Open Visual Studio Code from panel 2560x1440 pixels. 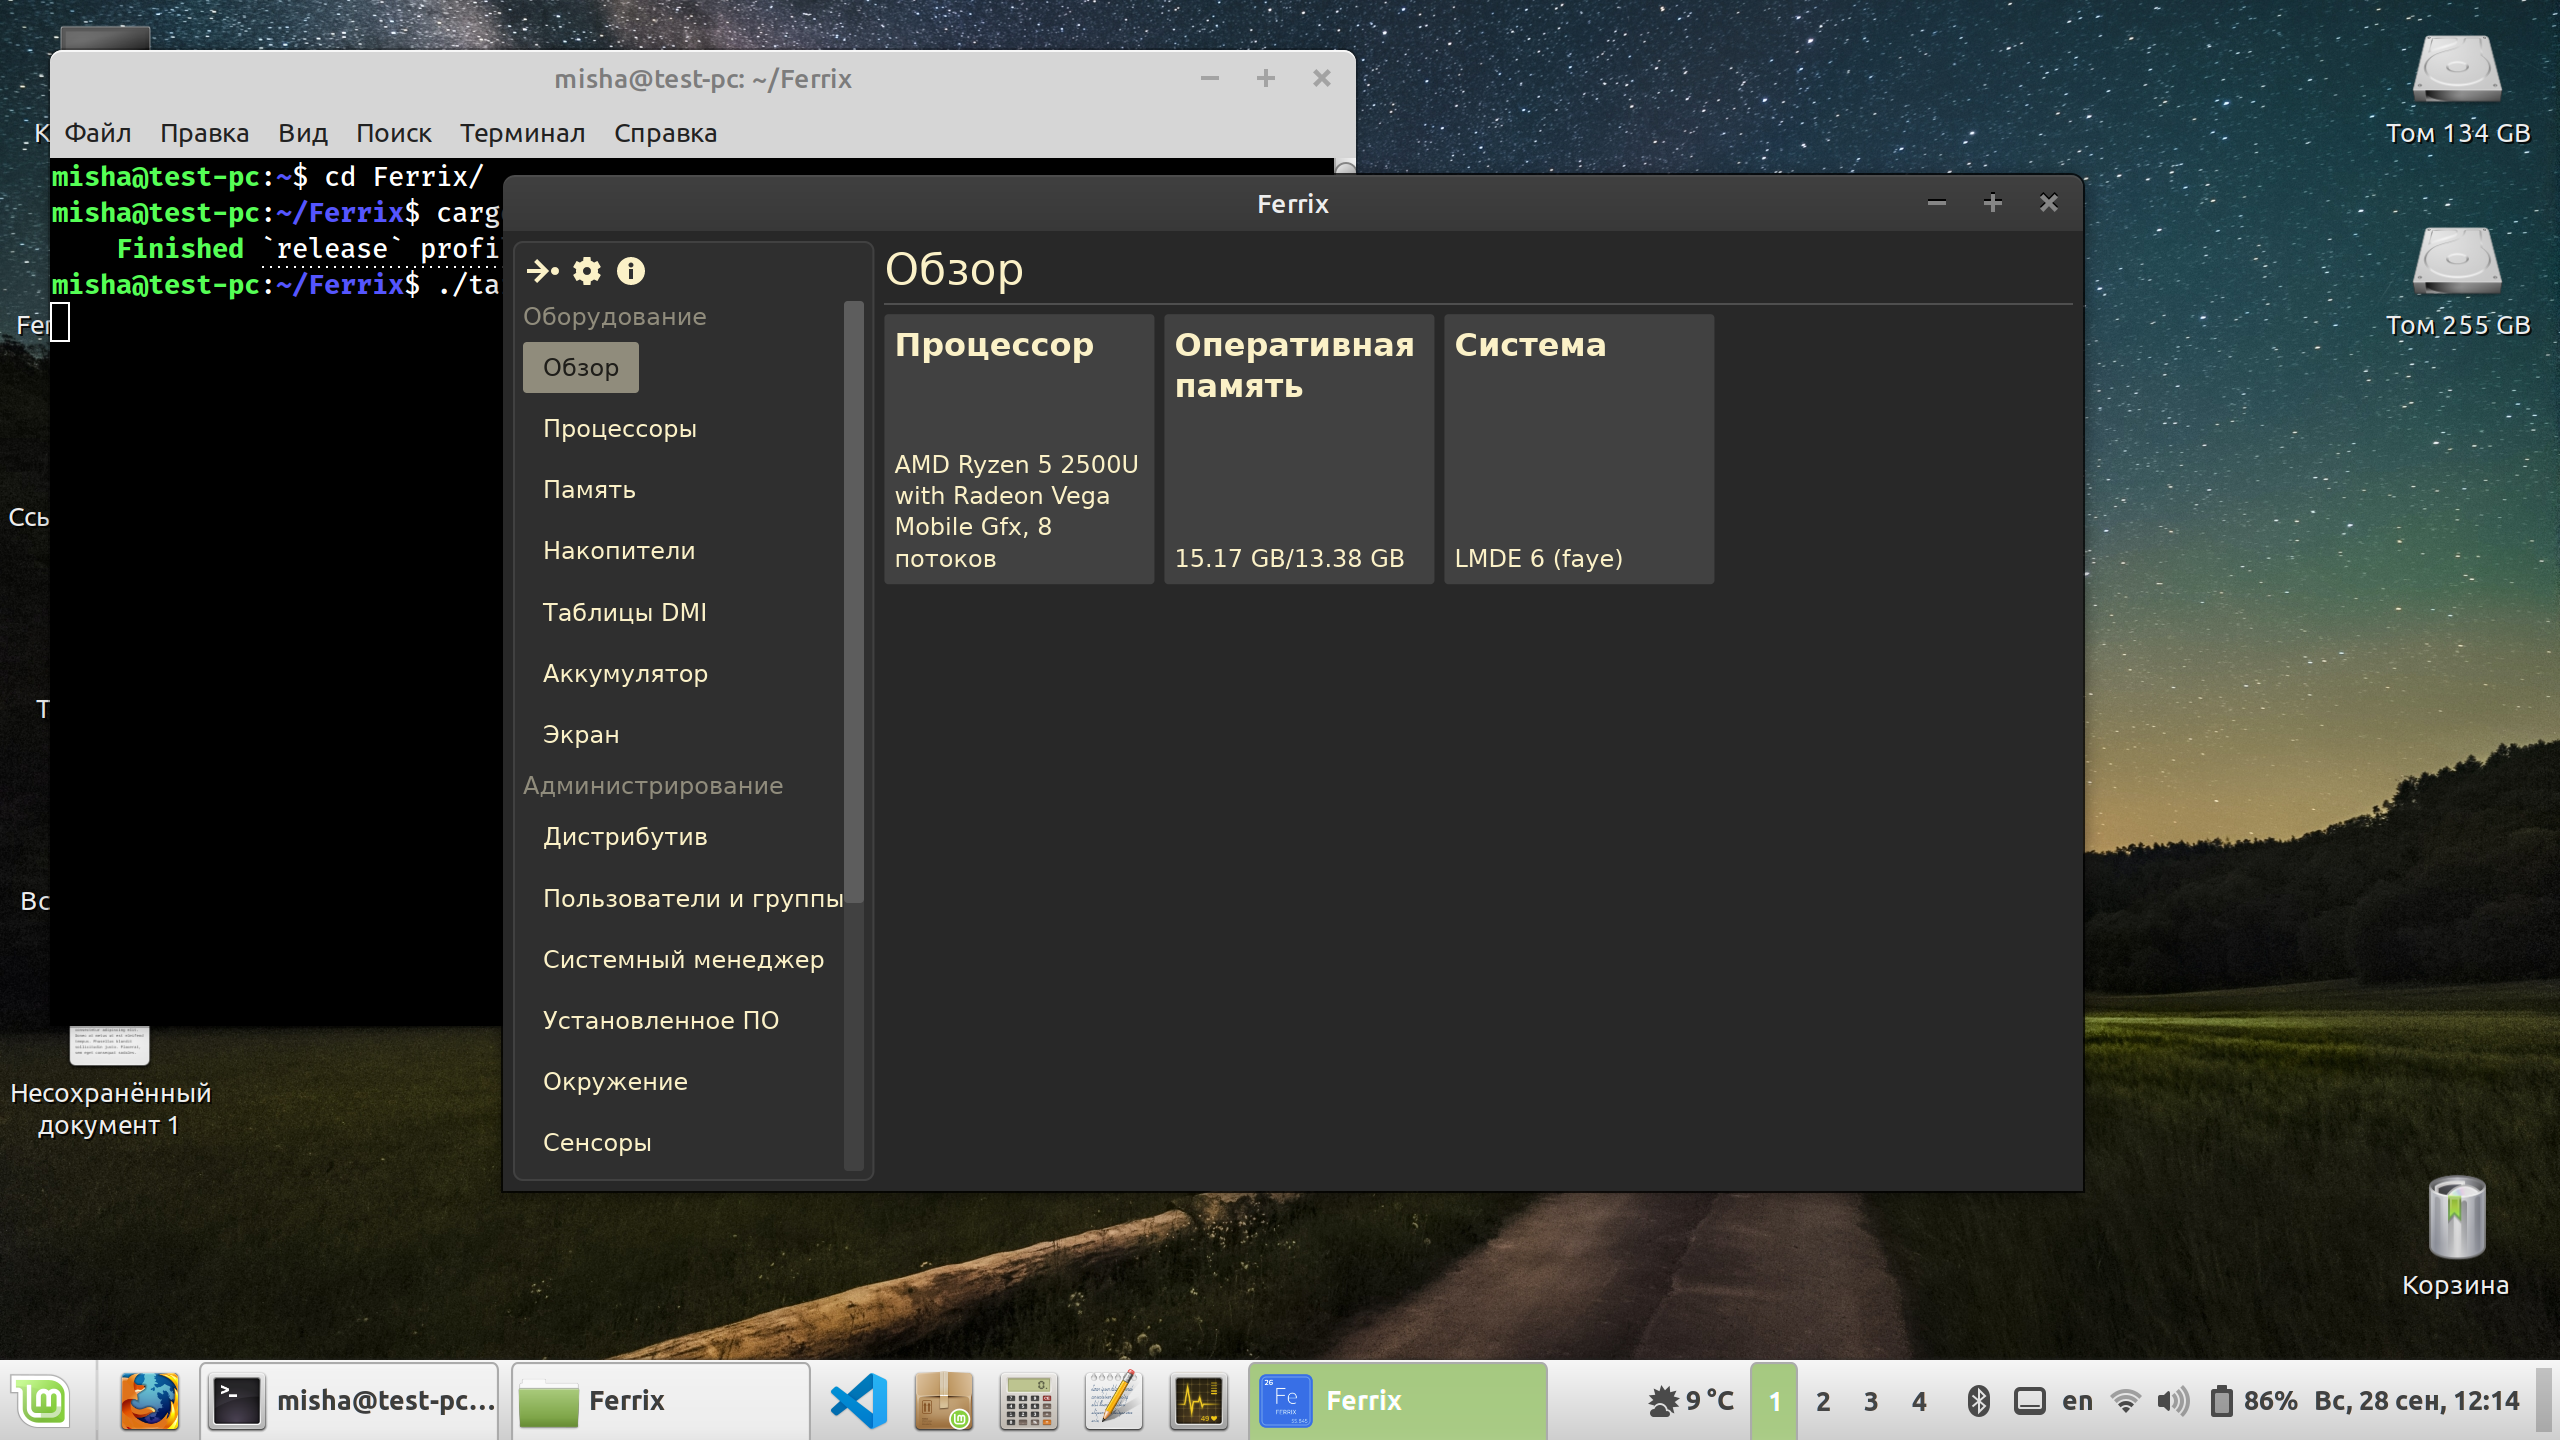(x=859, y=1401)
